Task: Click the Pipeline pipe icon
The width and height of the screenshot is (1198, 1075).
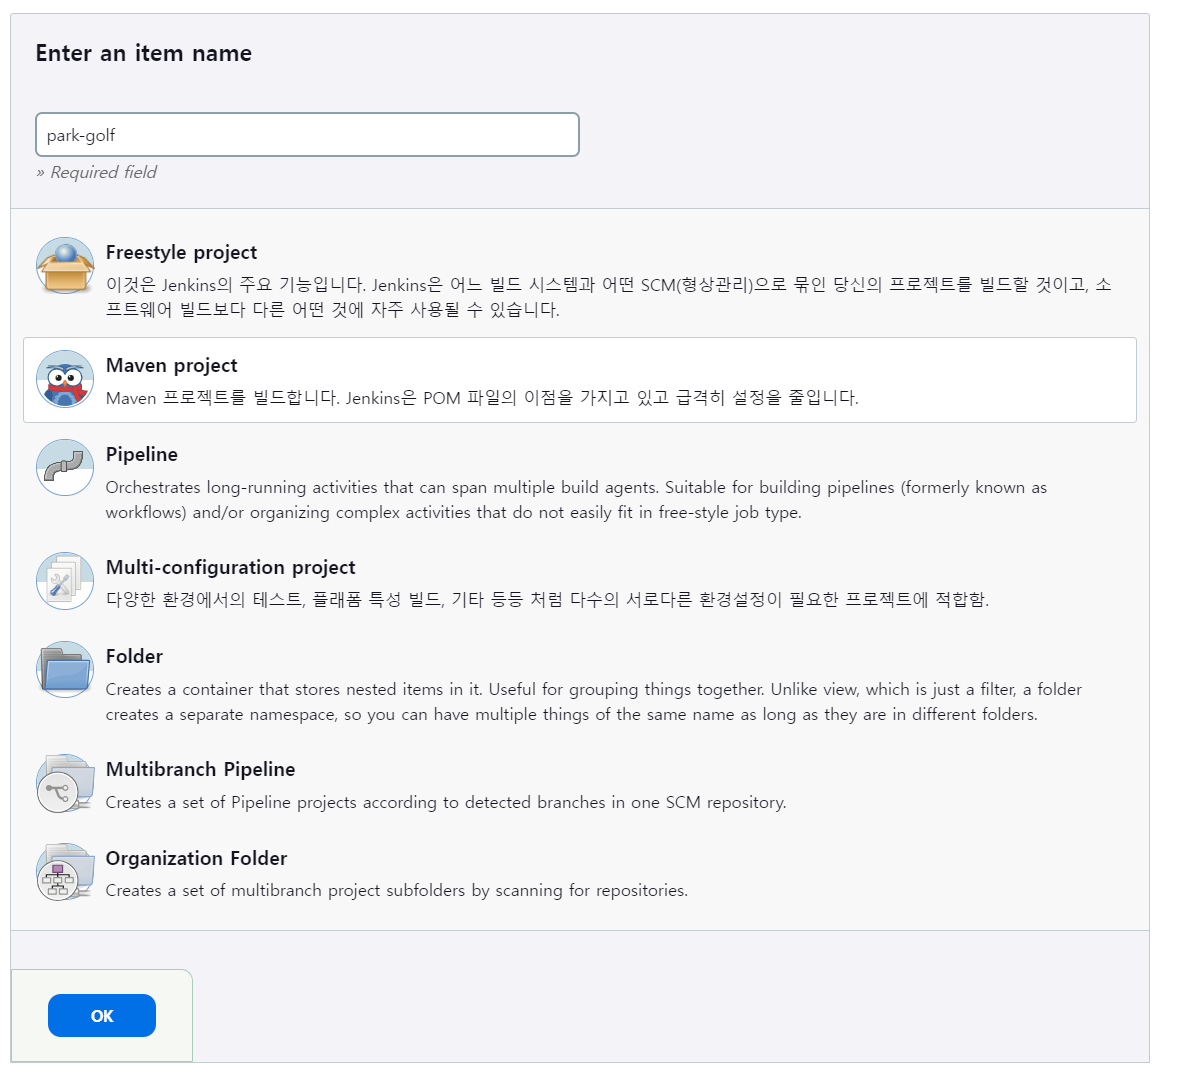Action: click(x=65, y=468)
